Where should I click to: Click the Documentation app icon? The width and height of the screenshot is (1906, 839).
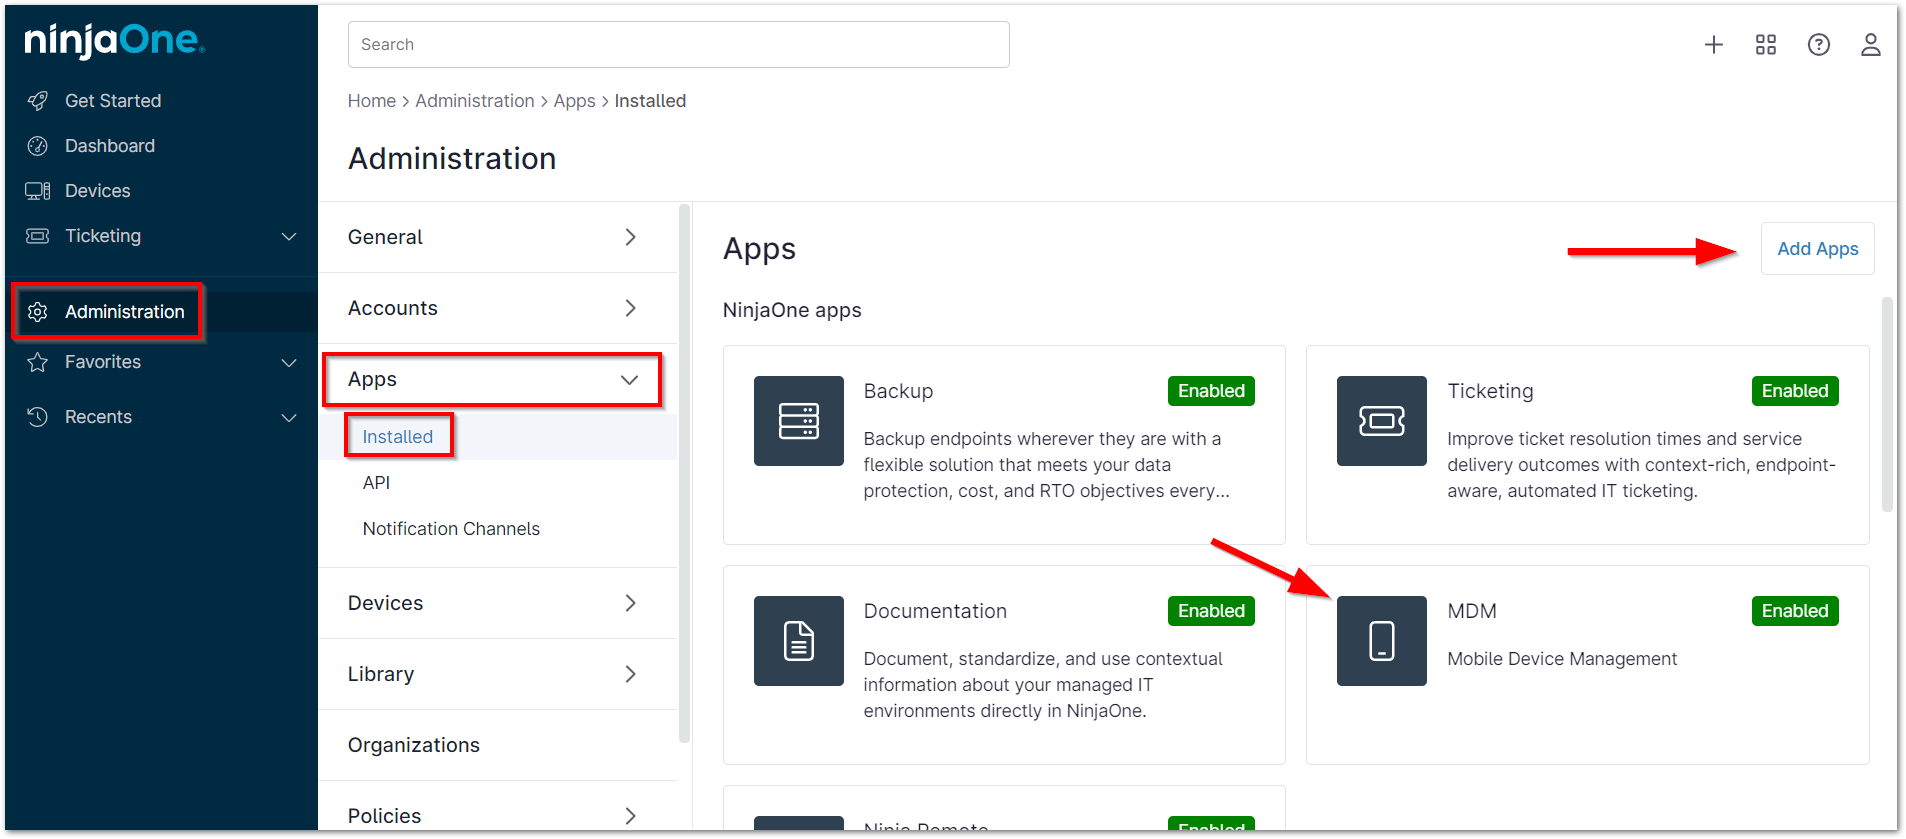coord(798,641)
